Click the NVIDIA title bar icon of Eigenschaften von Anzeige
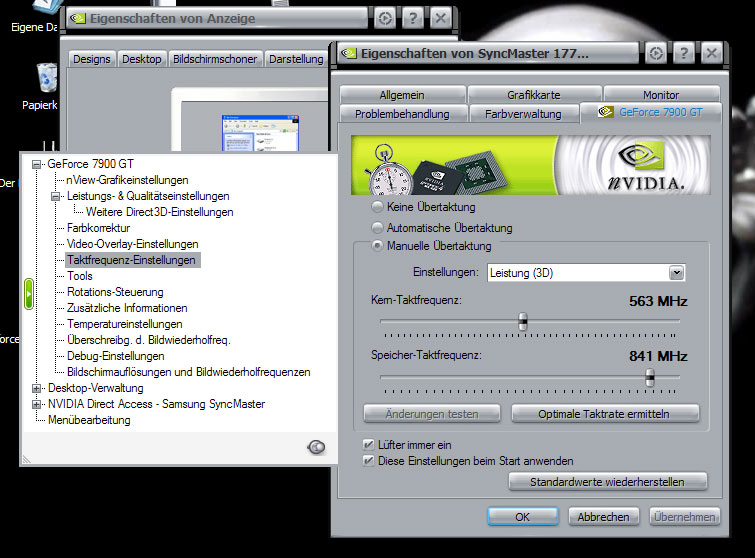This screenshot has height=558, width=755. pos(78,18)
